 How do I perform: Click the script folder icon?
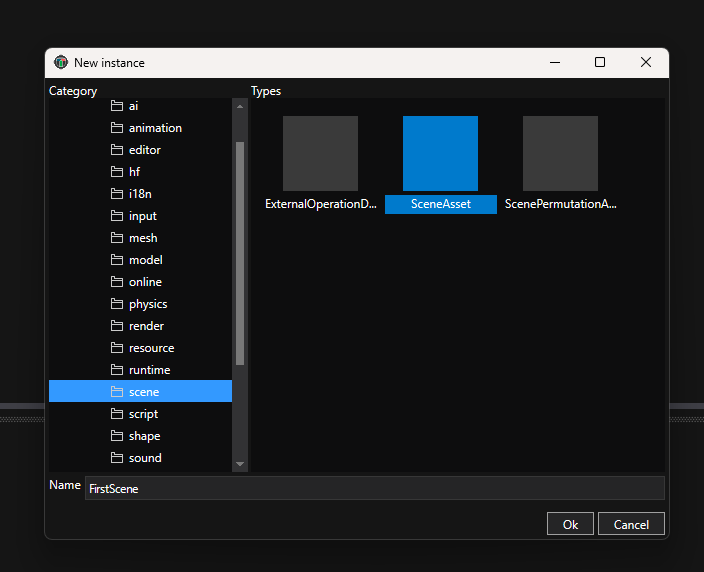117,414
